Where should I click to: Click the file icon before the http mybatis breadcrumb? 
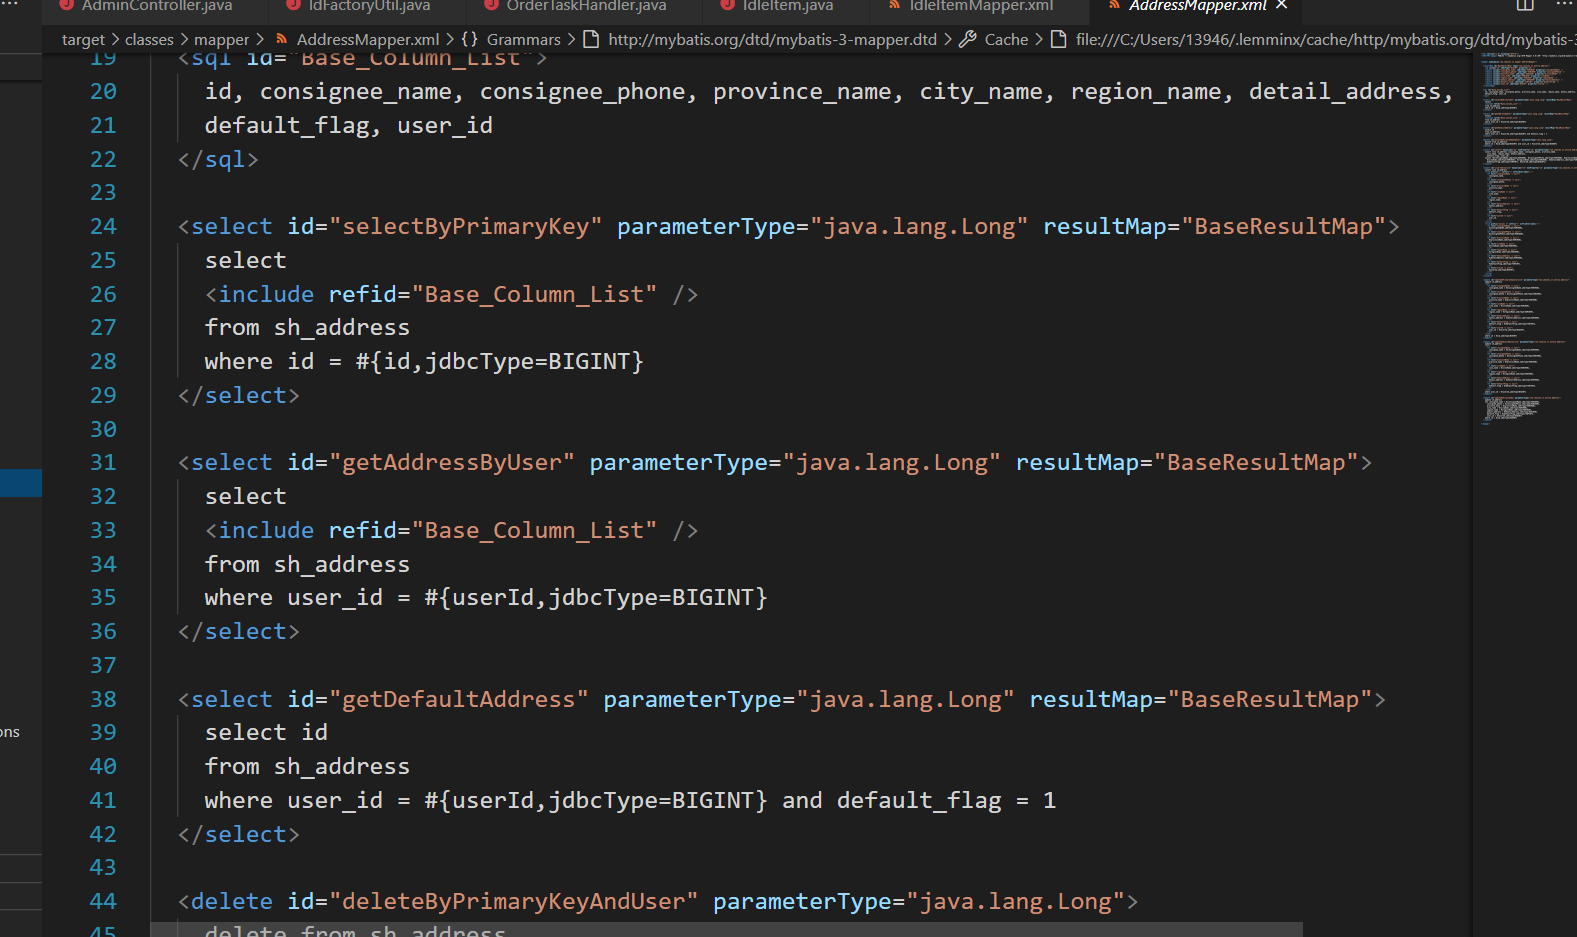[591, 40]
